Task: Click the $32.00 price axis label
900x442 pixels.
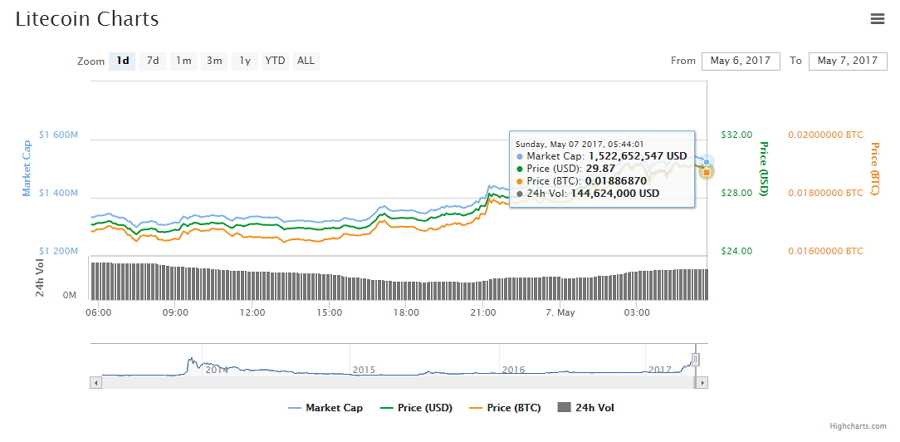Action: [x=736, y=135]
